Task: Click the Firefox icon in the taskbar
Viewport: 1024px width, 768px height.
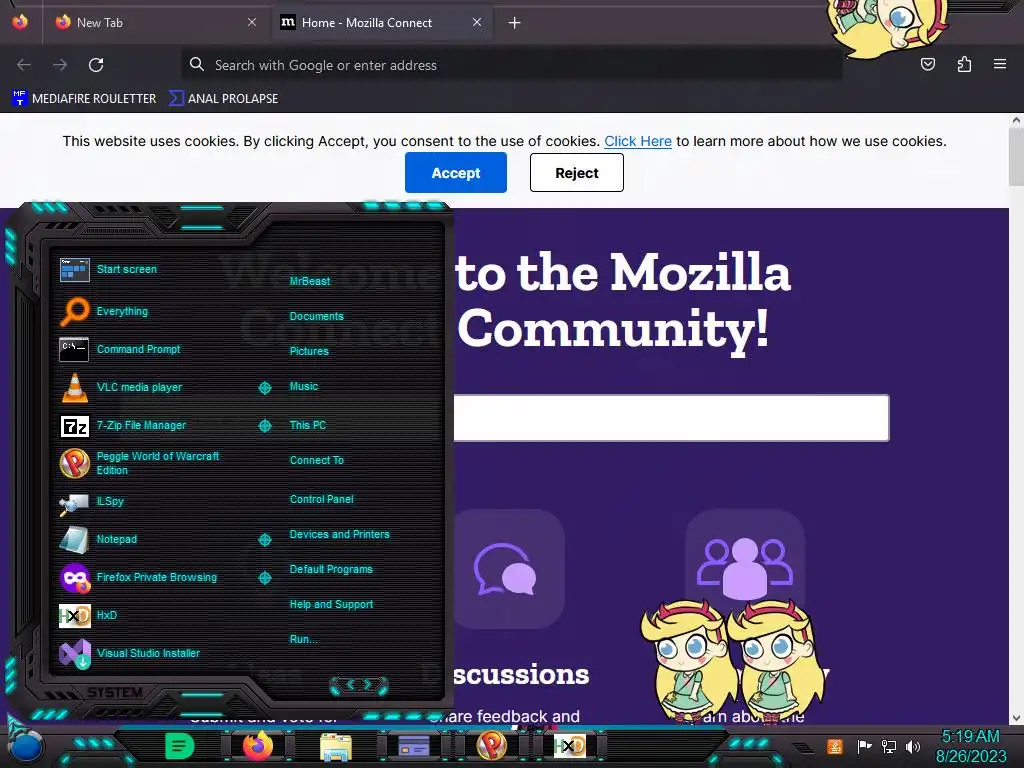Action: [x=258, y=746]
